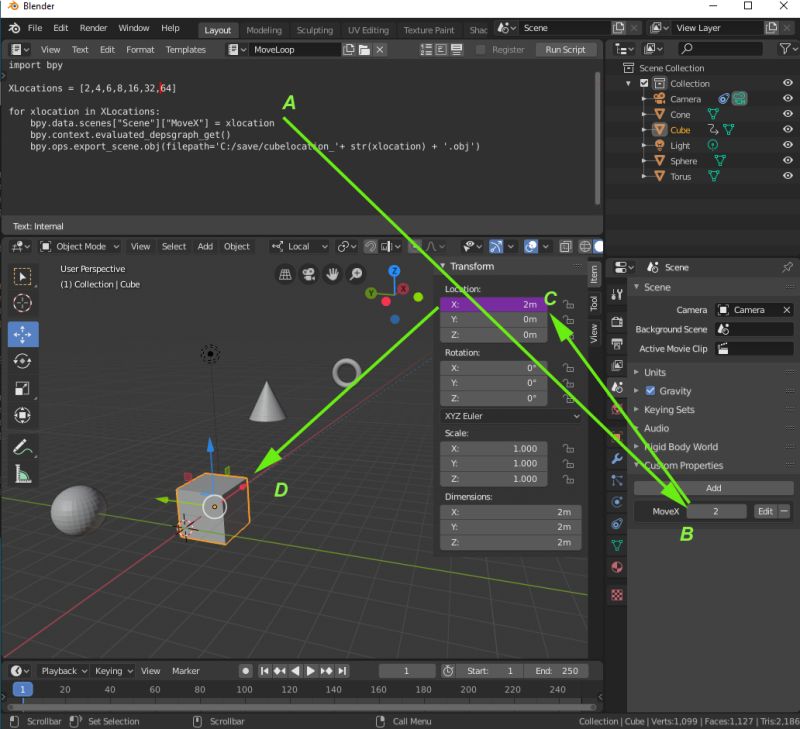Select the Scale tool
The height and width of the screenshot is (729, 800).
click(22, 388)
